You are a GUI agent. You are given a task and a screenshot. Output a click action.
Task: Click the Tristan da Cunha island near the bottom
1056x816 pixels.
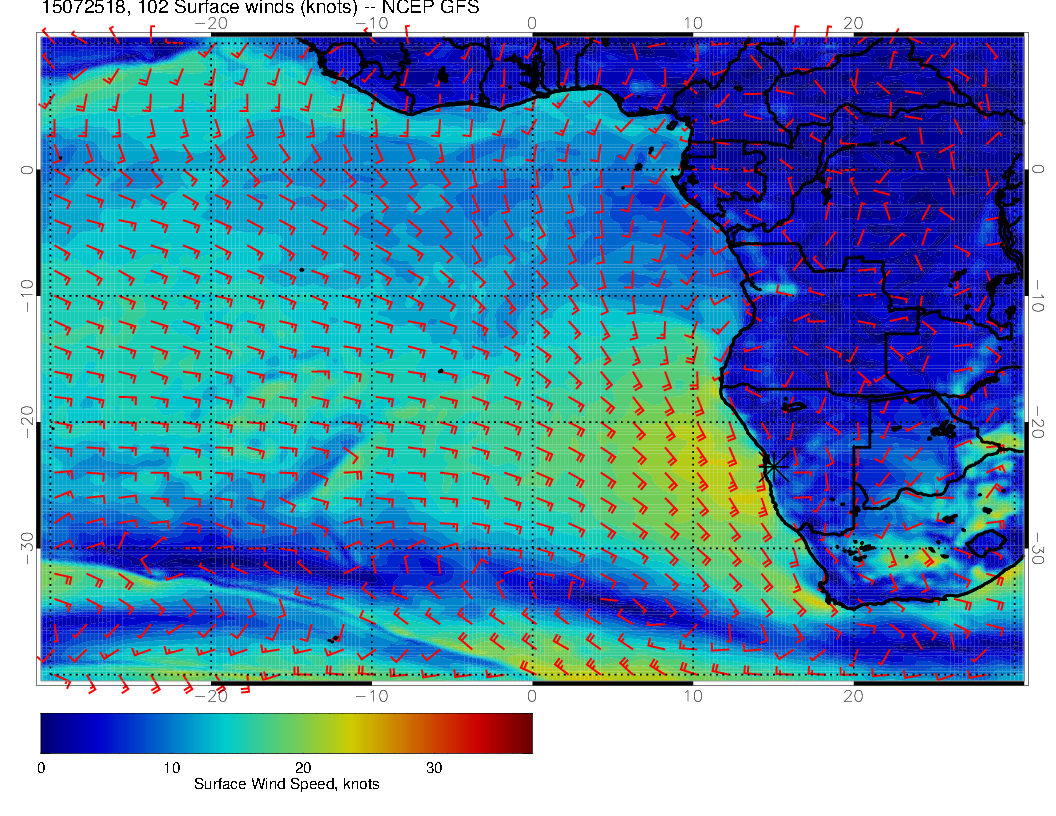(335, 636)
